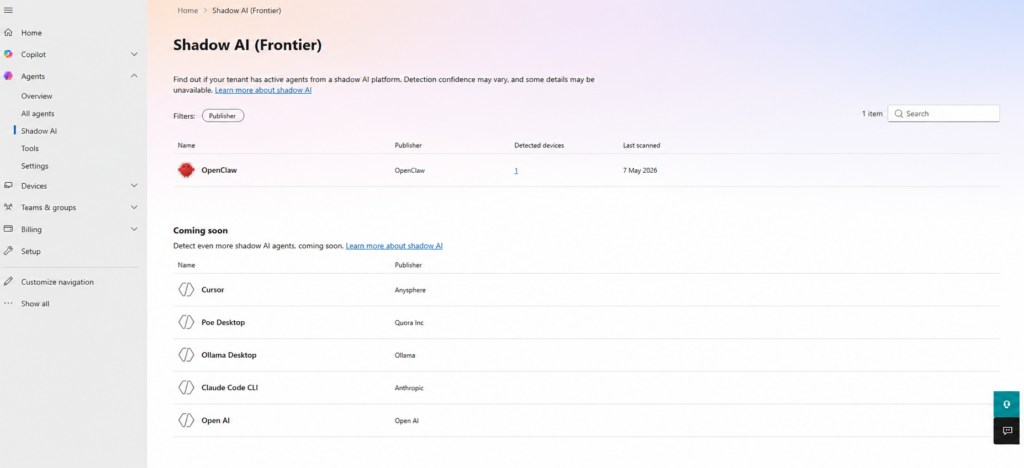The height and width of the screenshot is (468, 1024).
Task: Sort by Name column in top table
Action: coord(186,146)
